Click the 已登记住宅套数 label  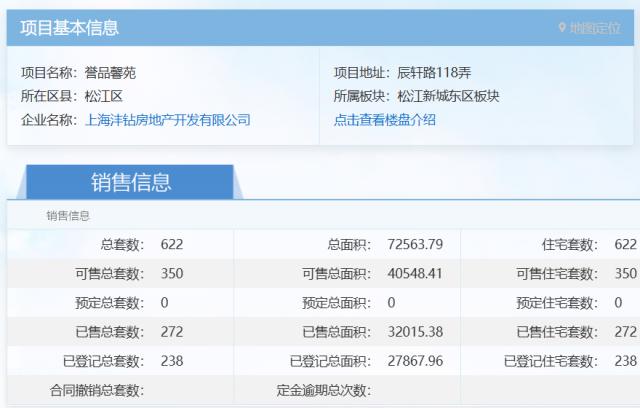tap(550, 361)
